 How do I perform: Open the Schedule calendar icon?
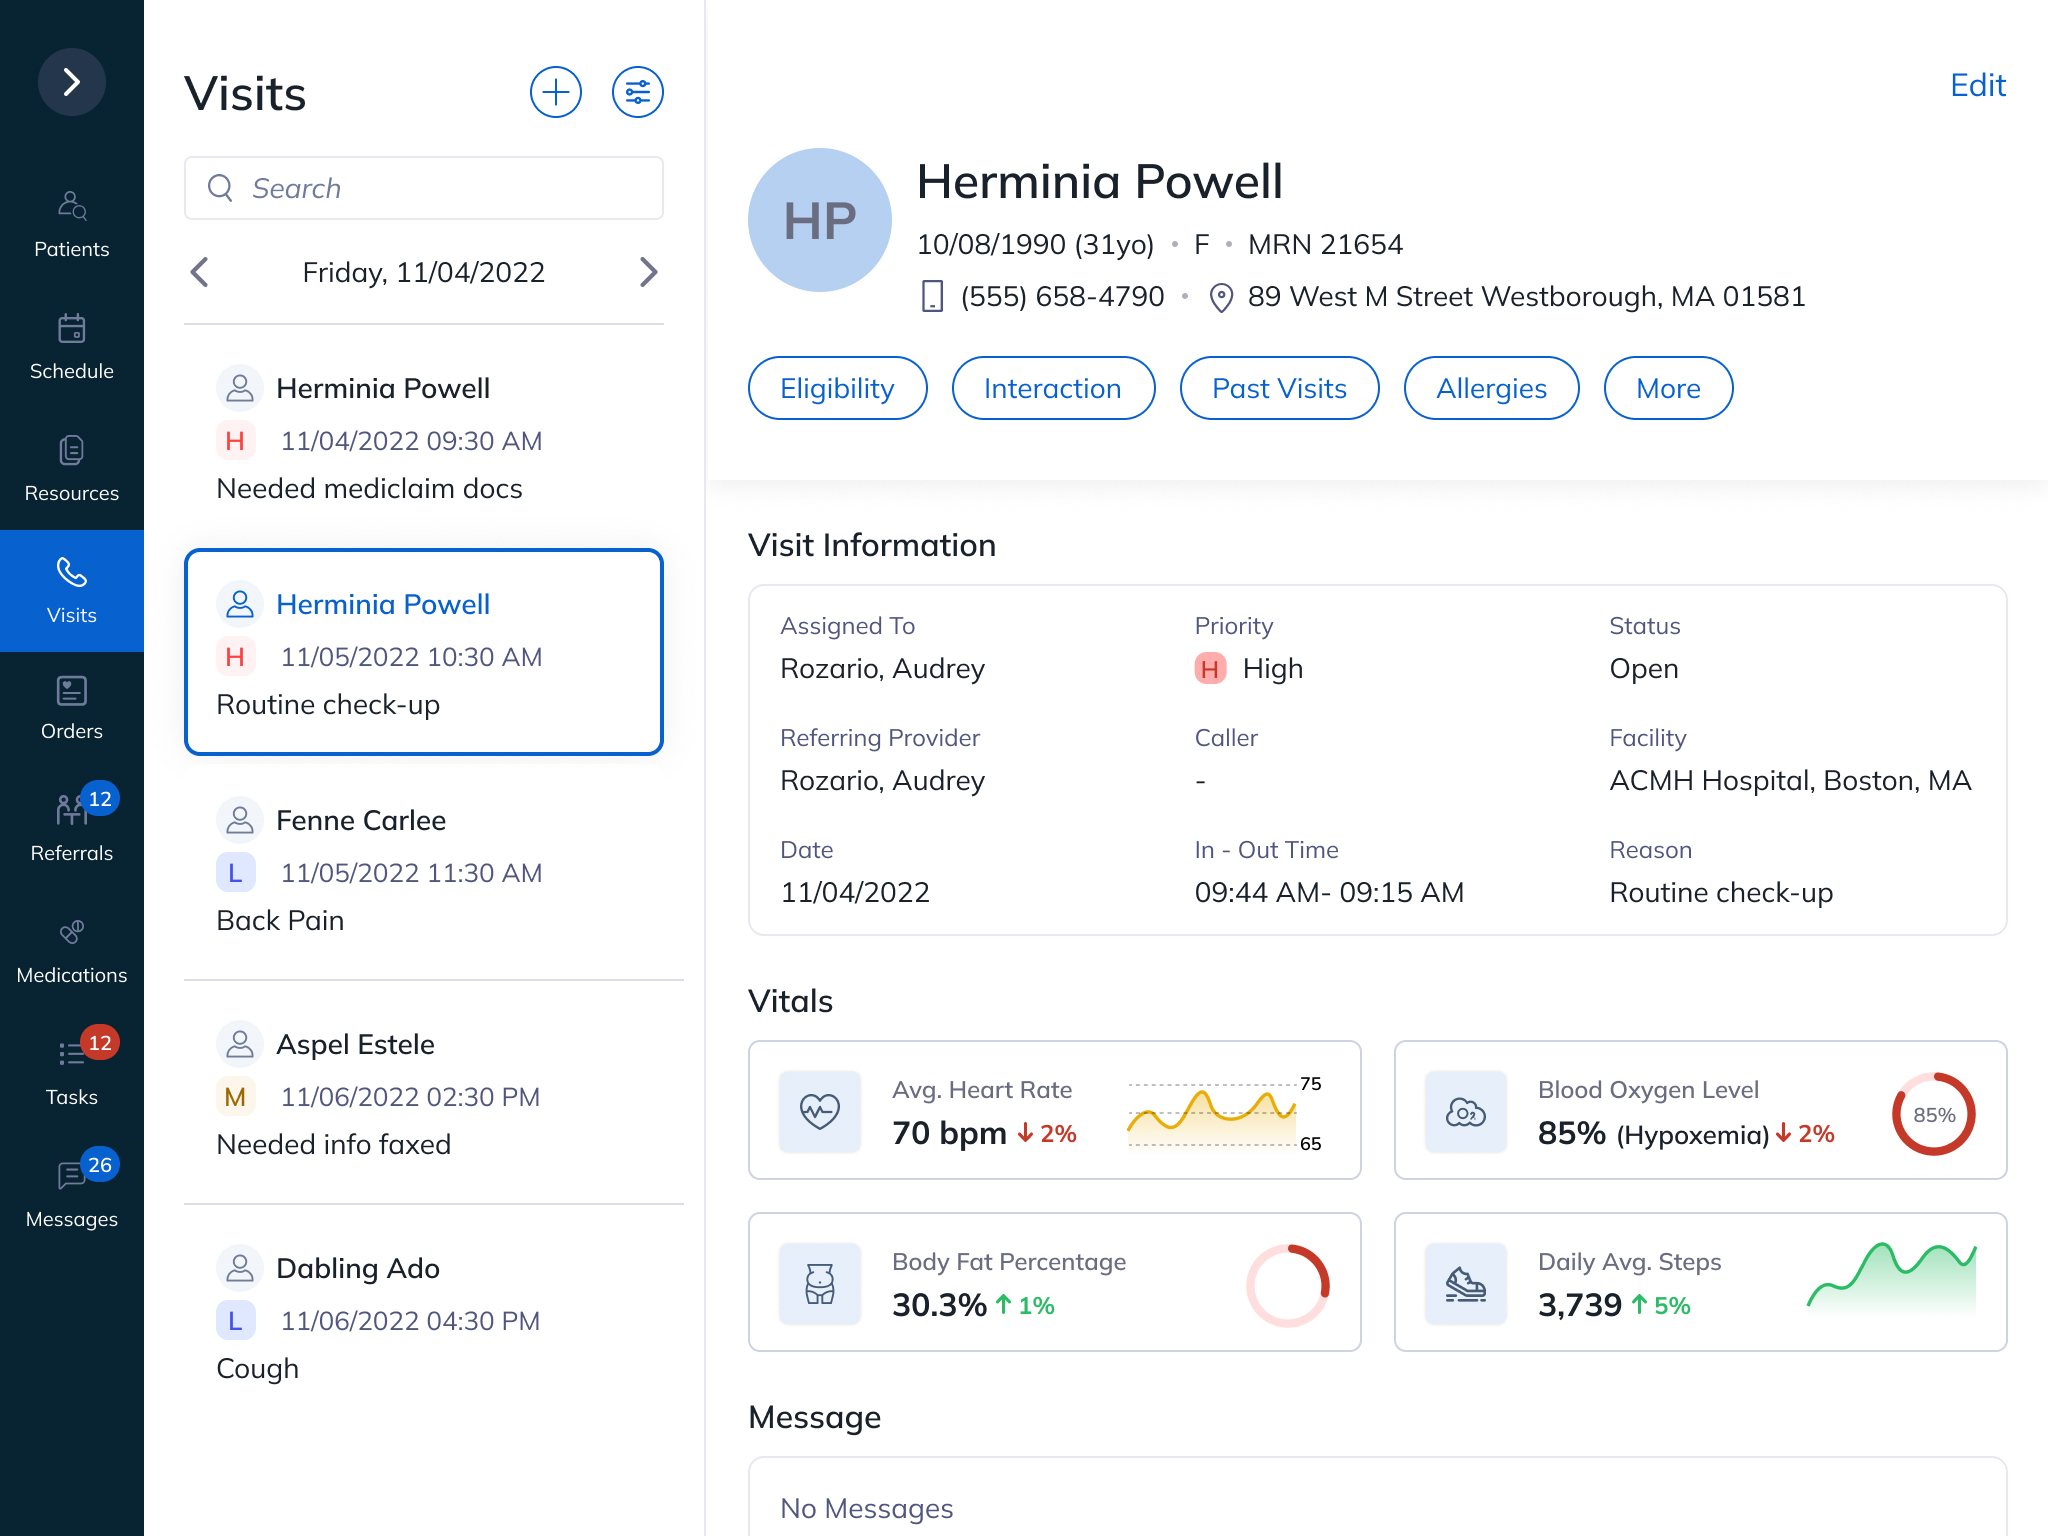point(71,329)
